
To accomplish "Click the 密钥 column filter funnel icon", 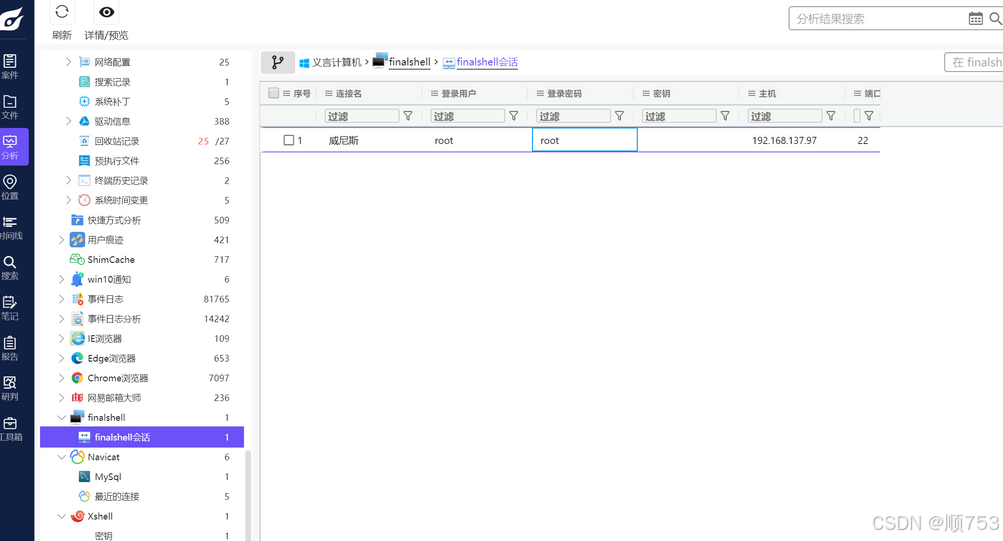I will [x=725, y=116].
